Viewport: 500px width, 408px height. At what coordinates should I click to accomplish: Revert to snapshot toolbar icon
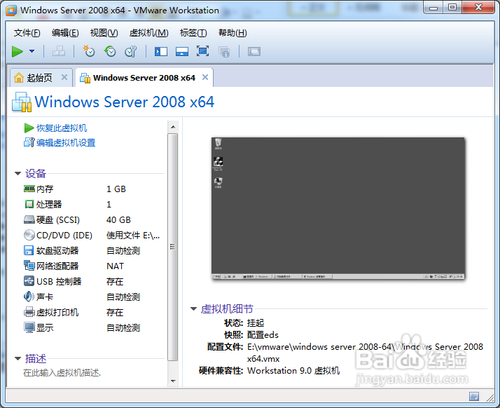[x=110, y=51]
